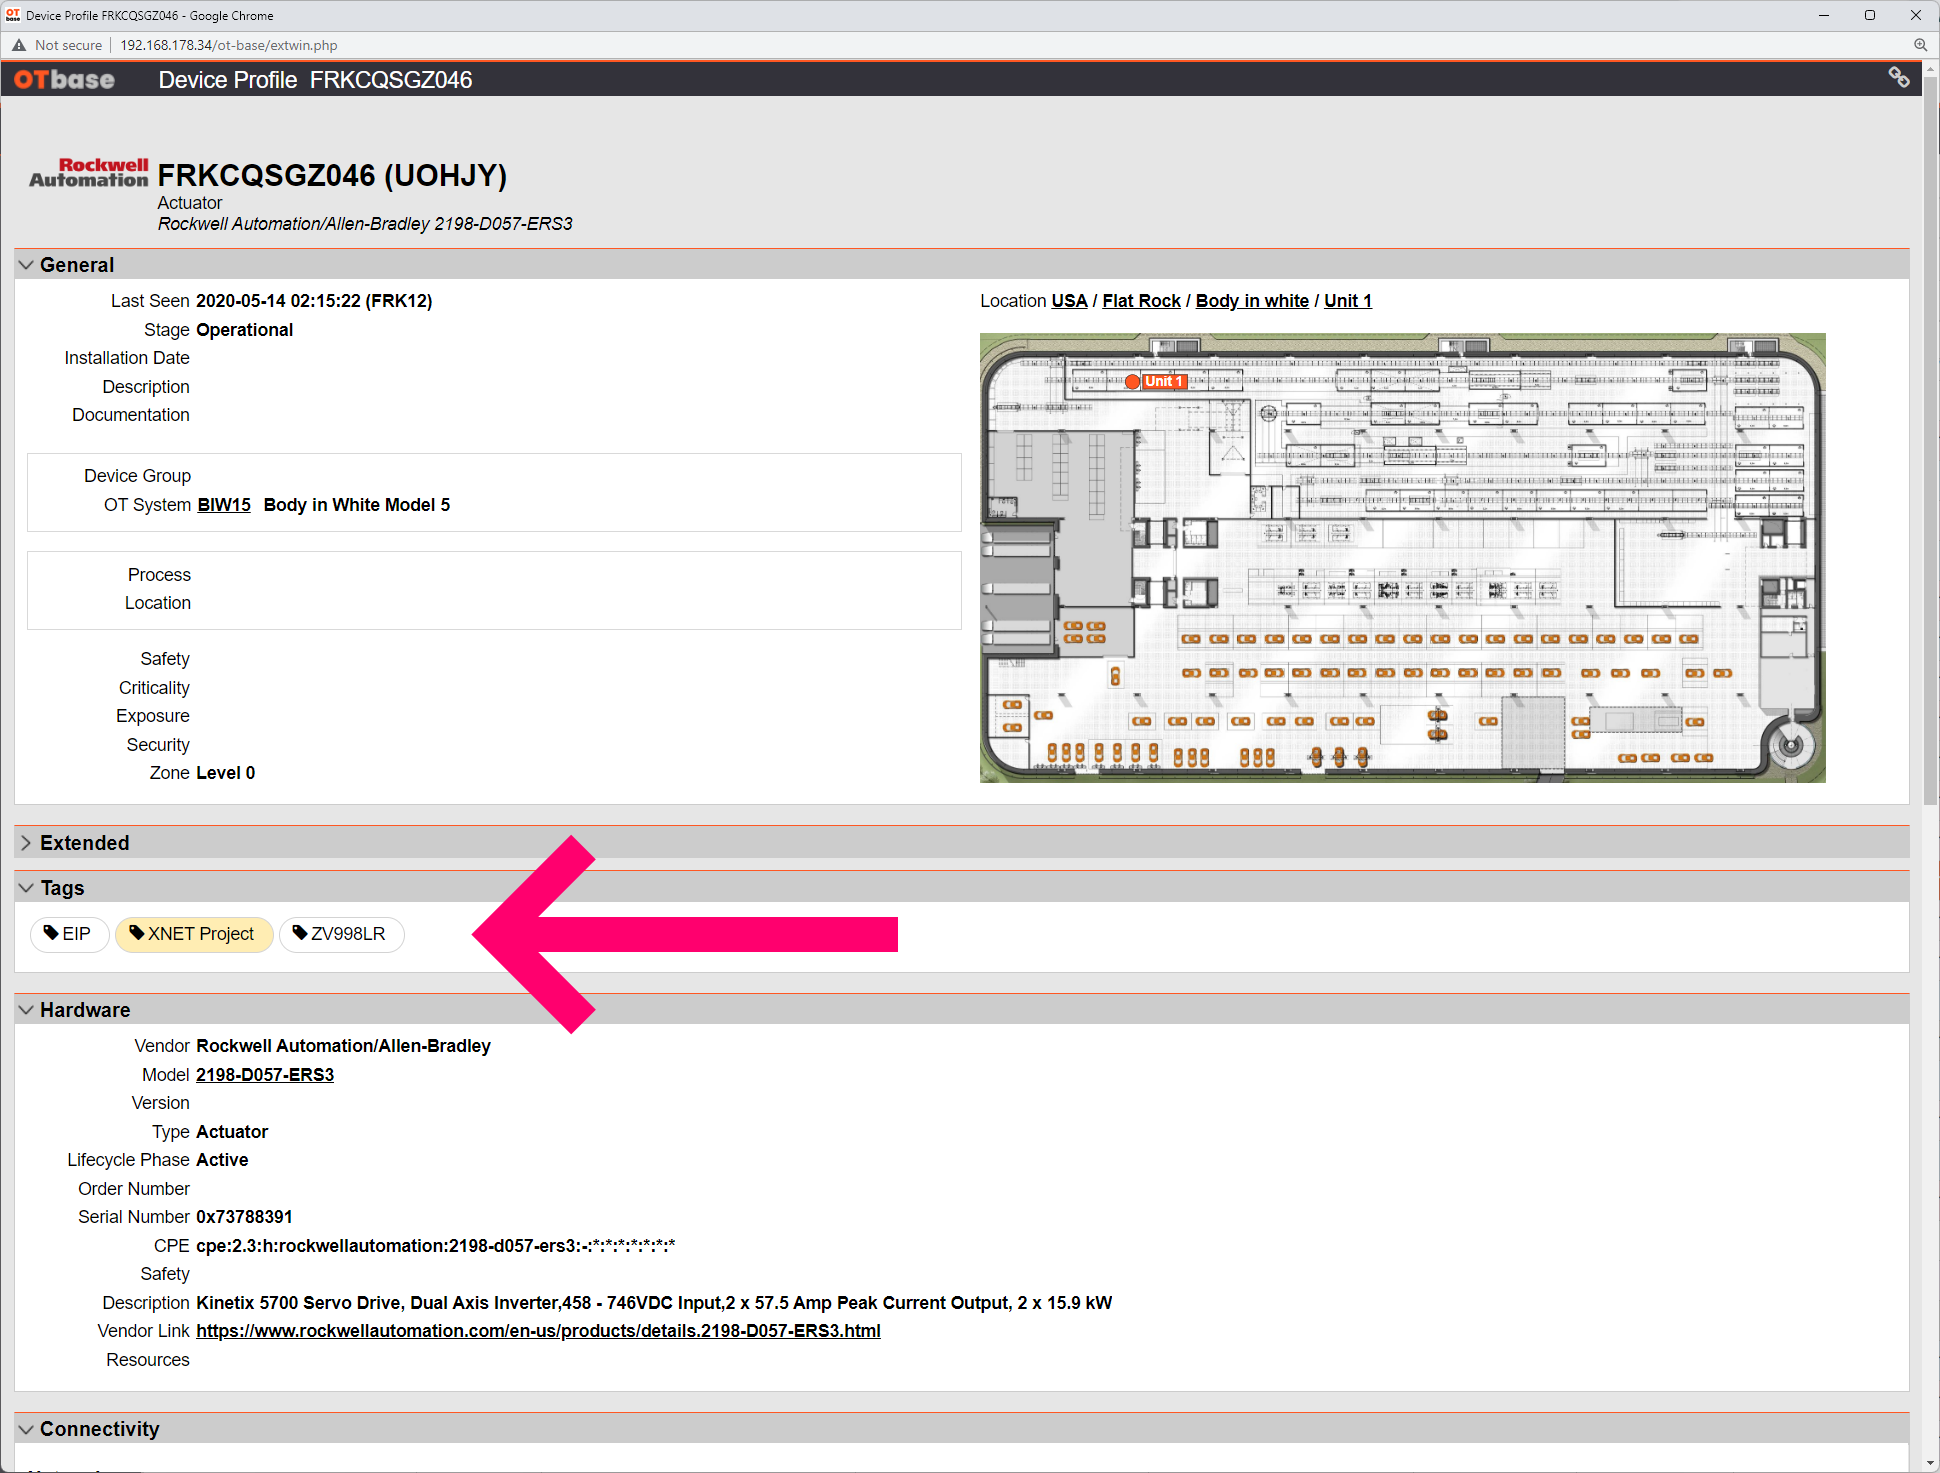Click the Criticality label

click(154, 688)
